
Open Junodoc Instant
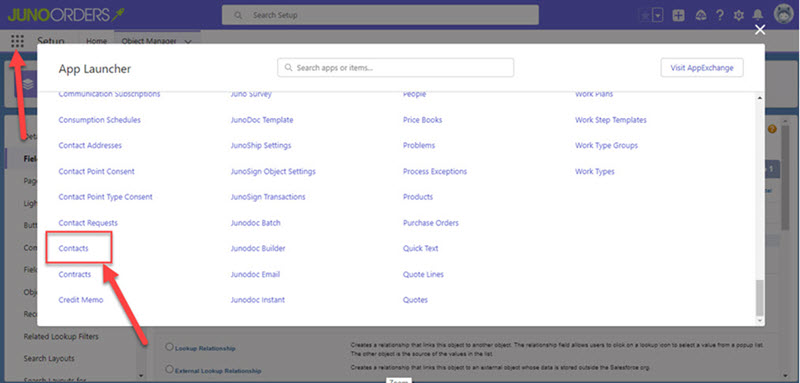tap(258, 300)
